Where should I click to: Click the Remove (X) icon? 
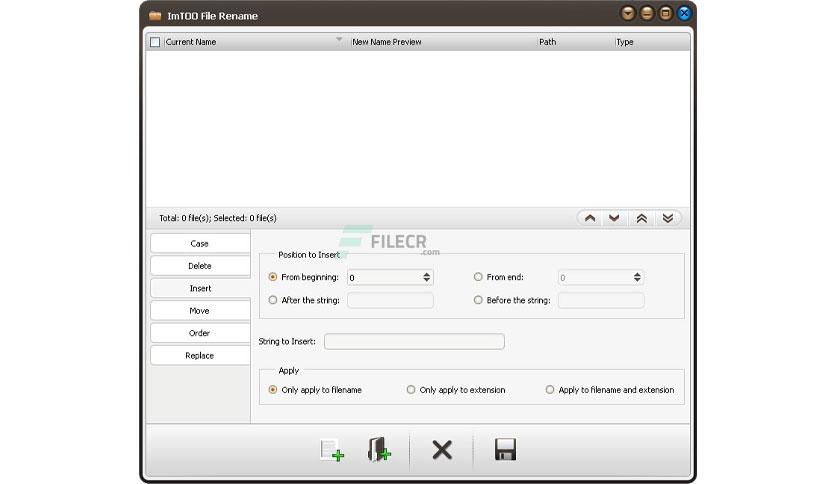click(442, 450)
